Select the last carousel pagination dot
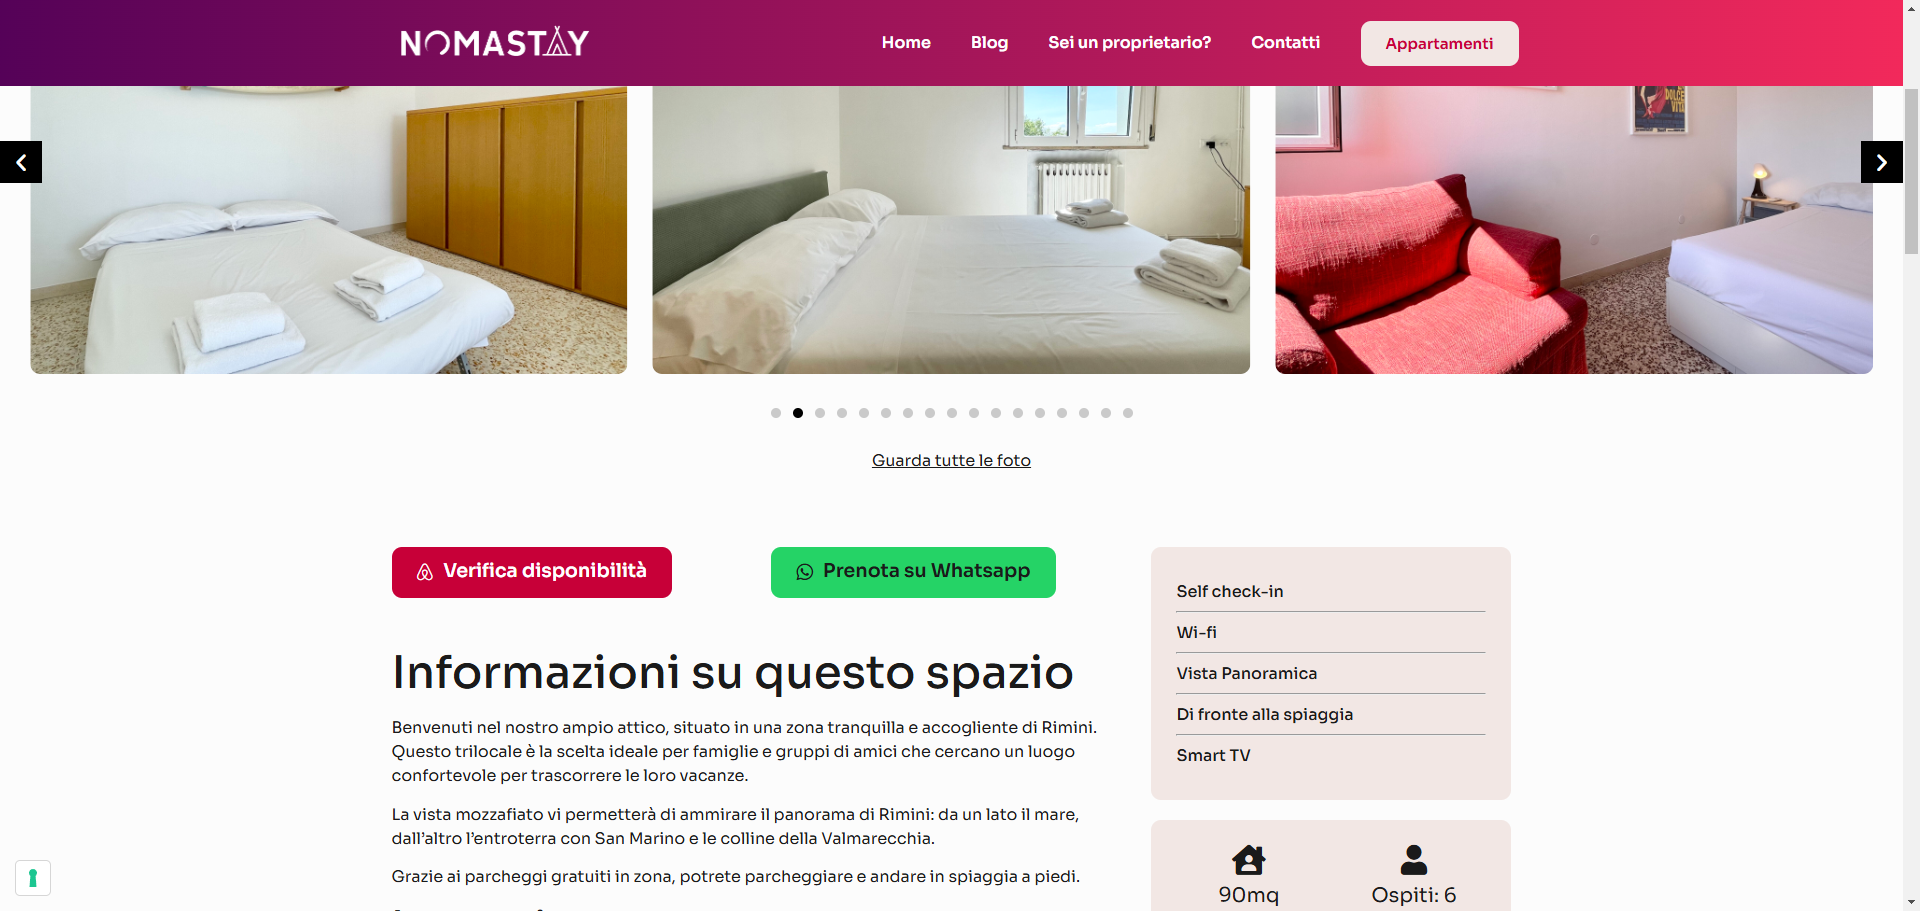The image size is (1920, 911). click(1128, 413)
